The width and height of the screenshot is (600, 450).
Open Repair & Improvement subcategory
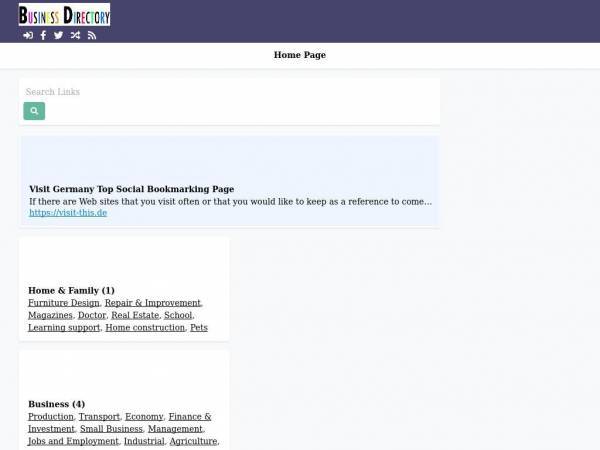coord(153,303)
